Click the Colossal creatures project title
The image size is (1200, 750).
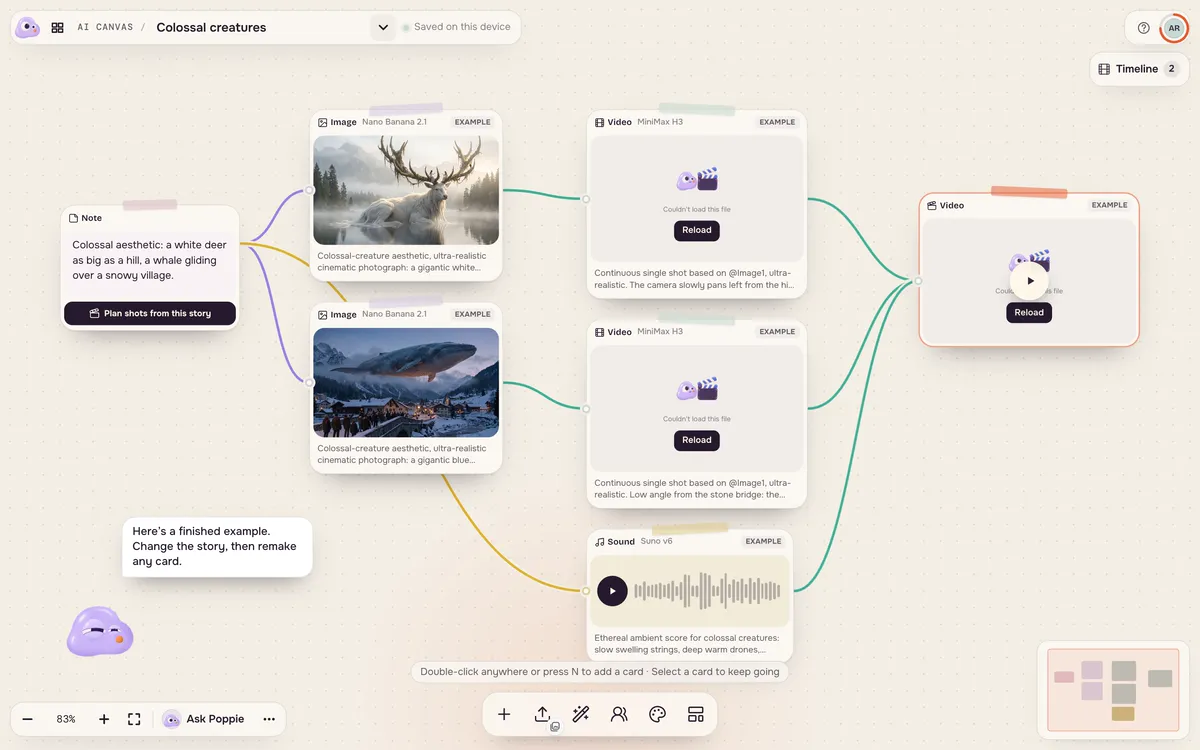211,28
